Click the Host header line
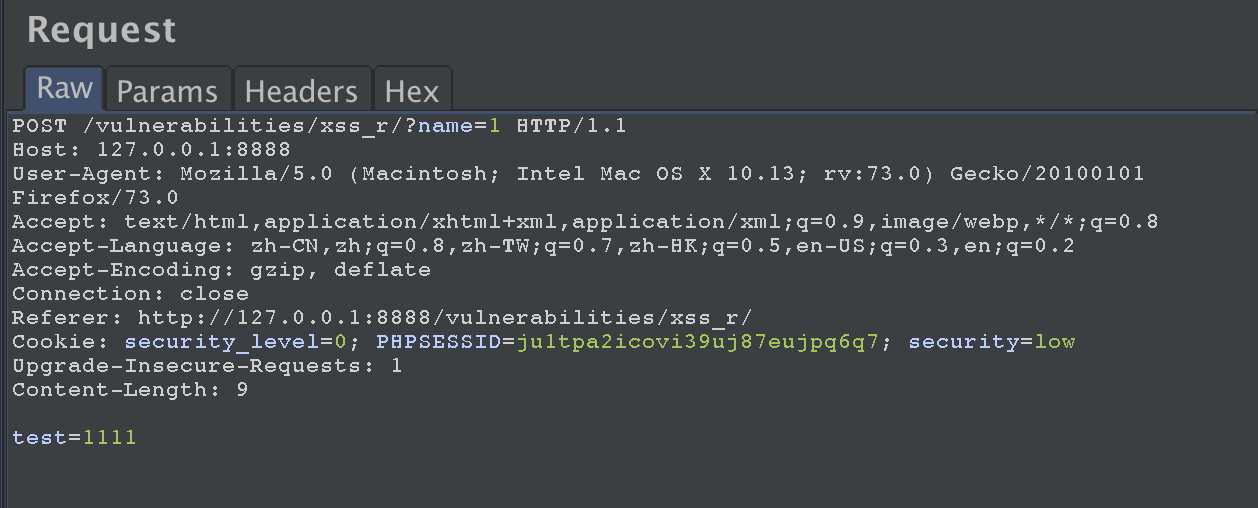1258x508 pixels. click(x=151, y=150)
